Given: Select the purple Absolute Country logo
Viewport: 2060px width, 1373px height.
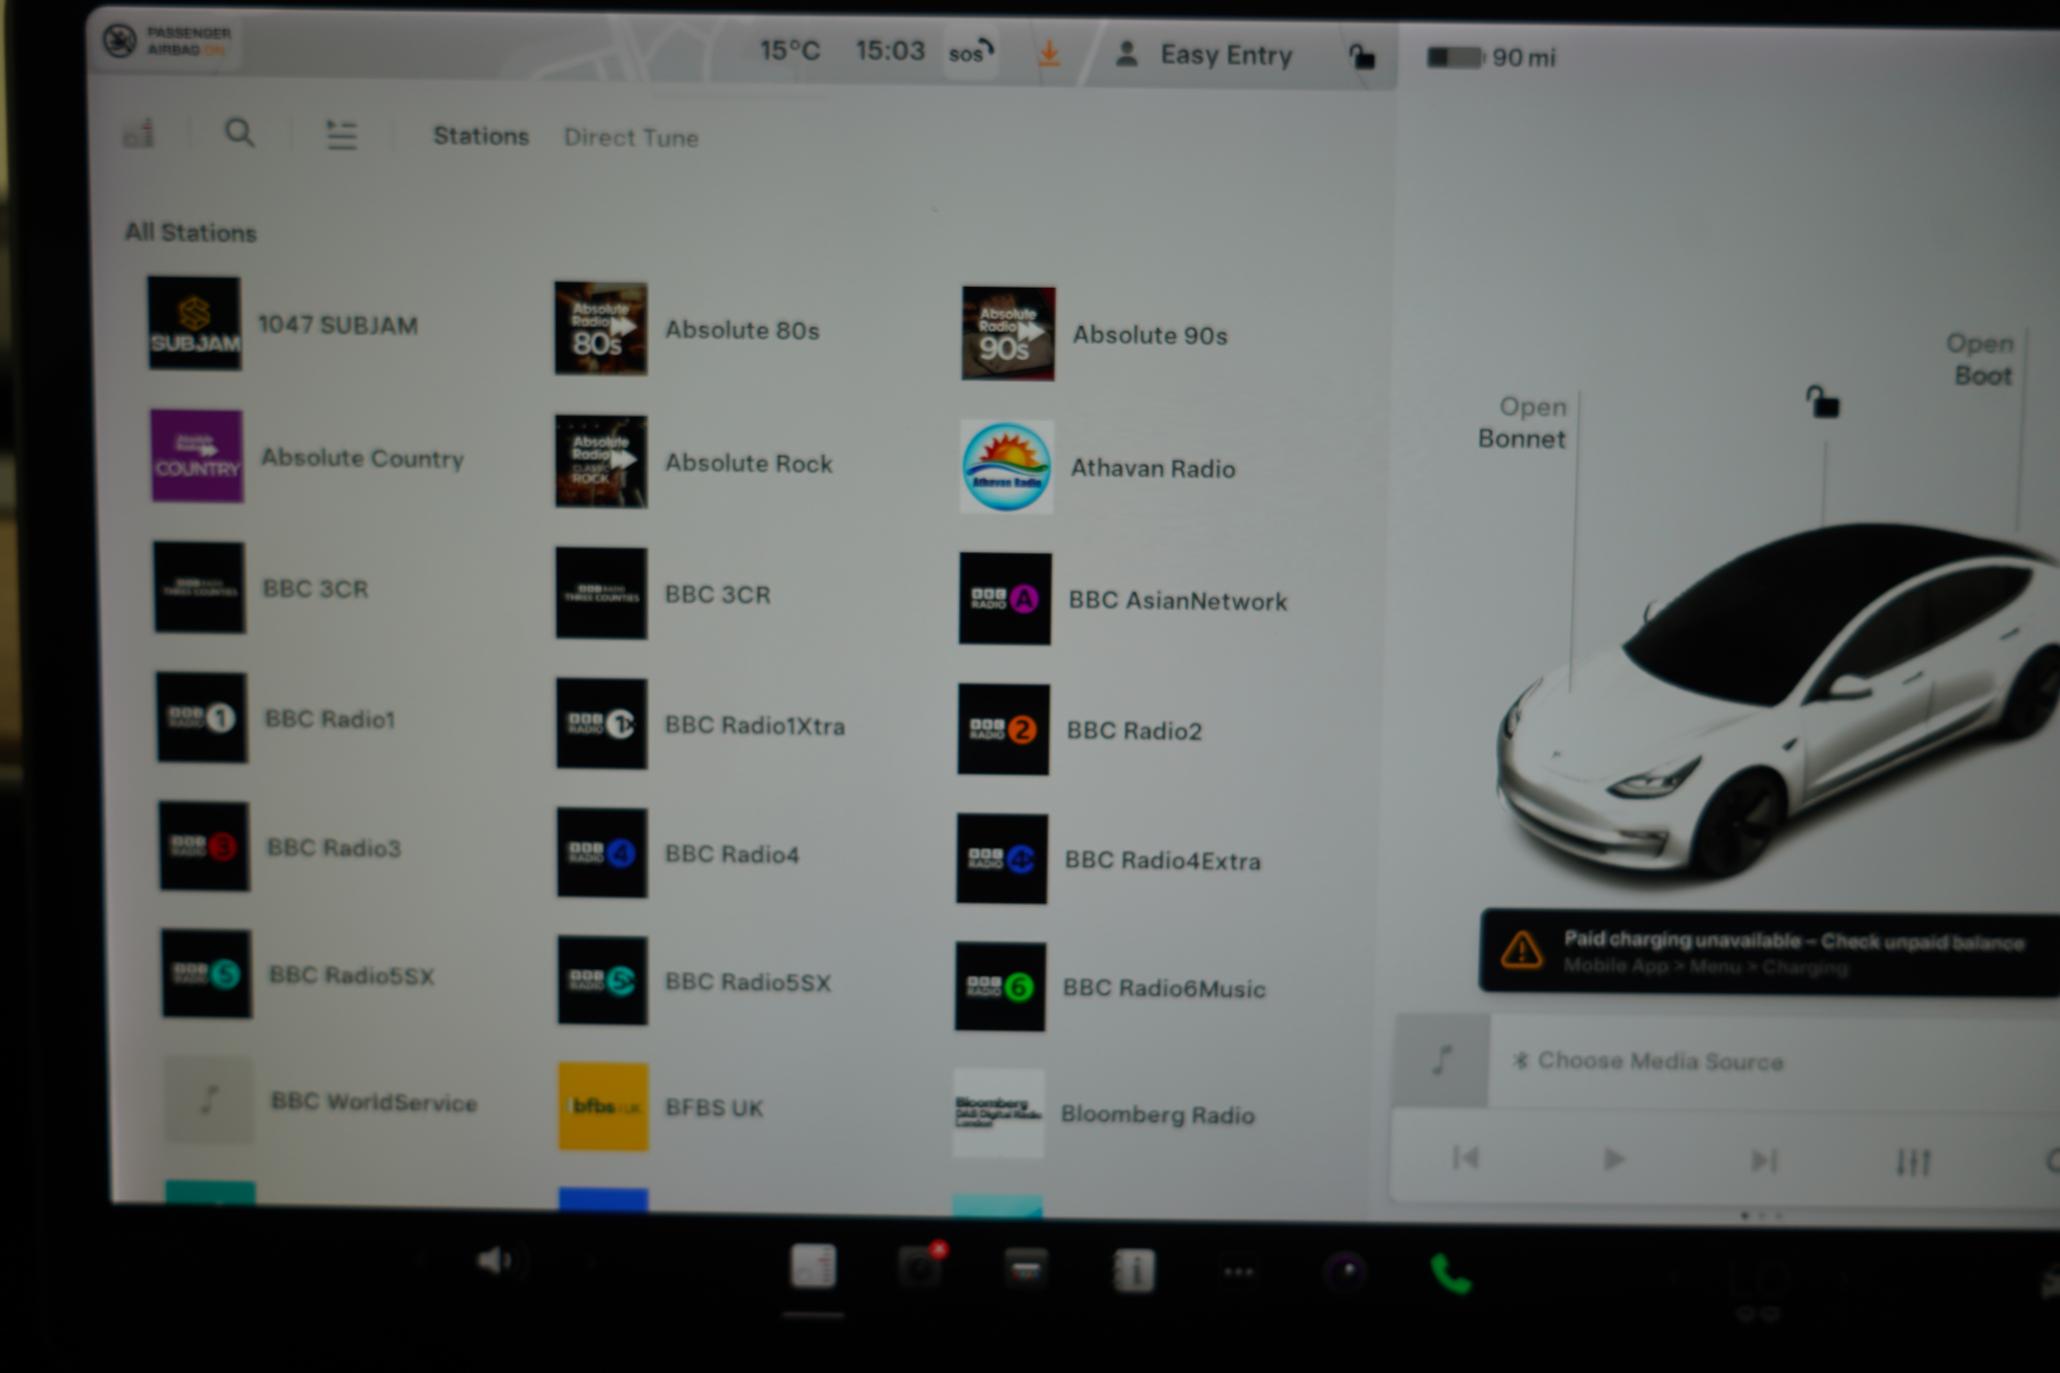Looking at the screenshot, I should [x=197, y=455].
